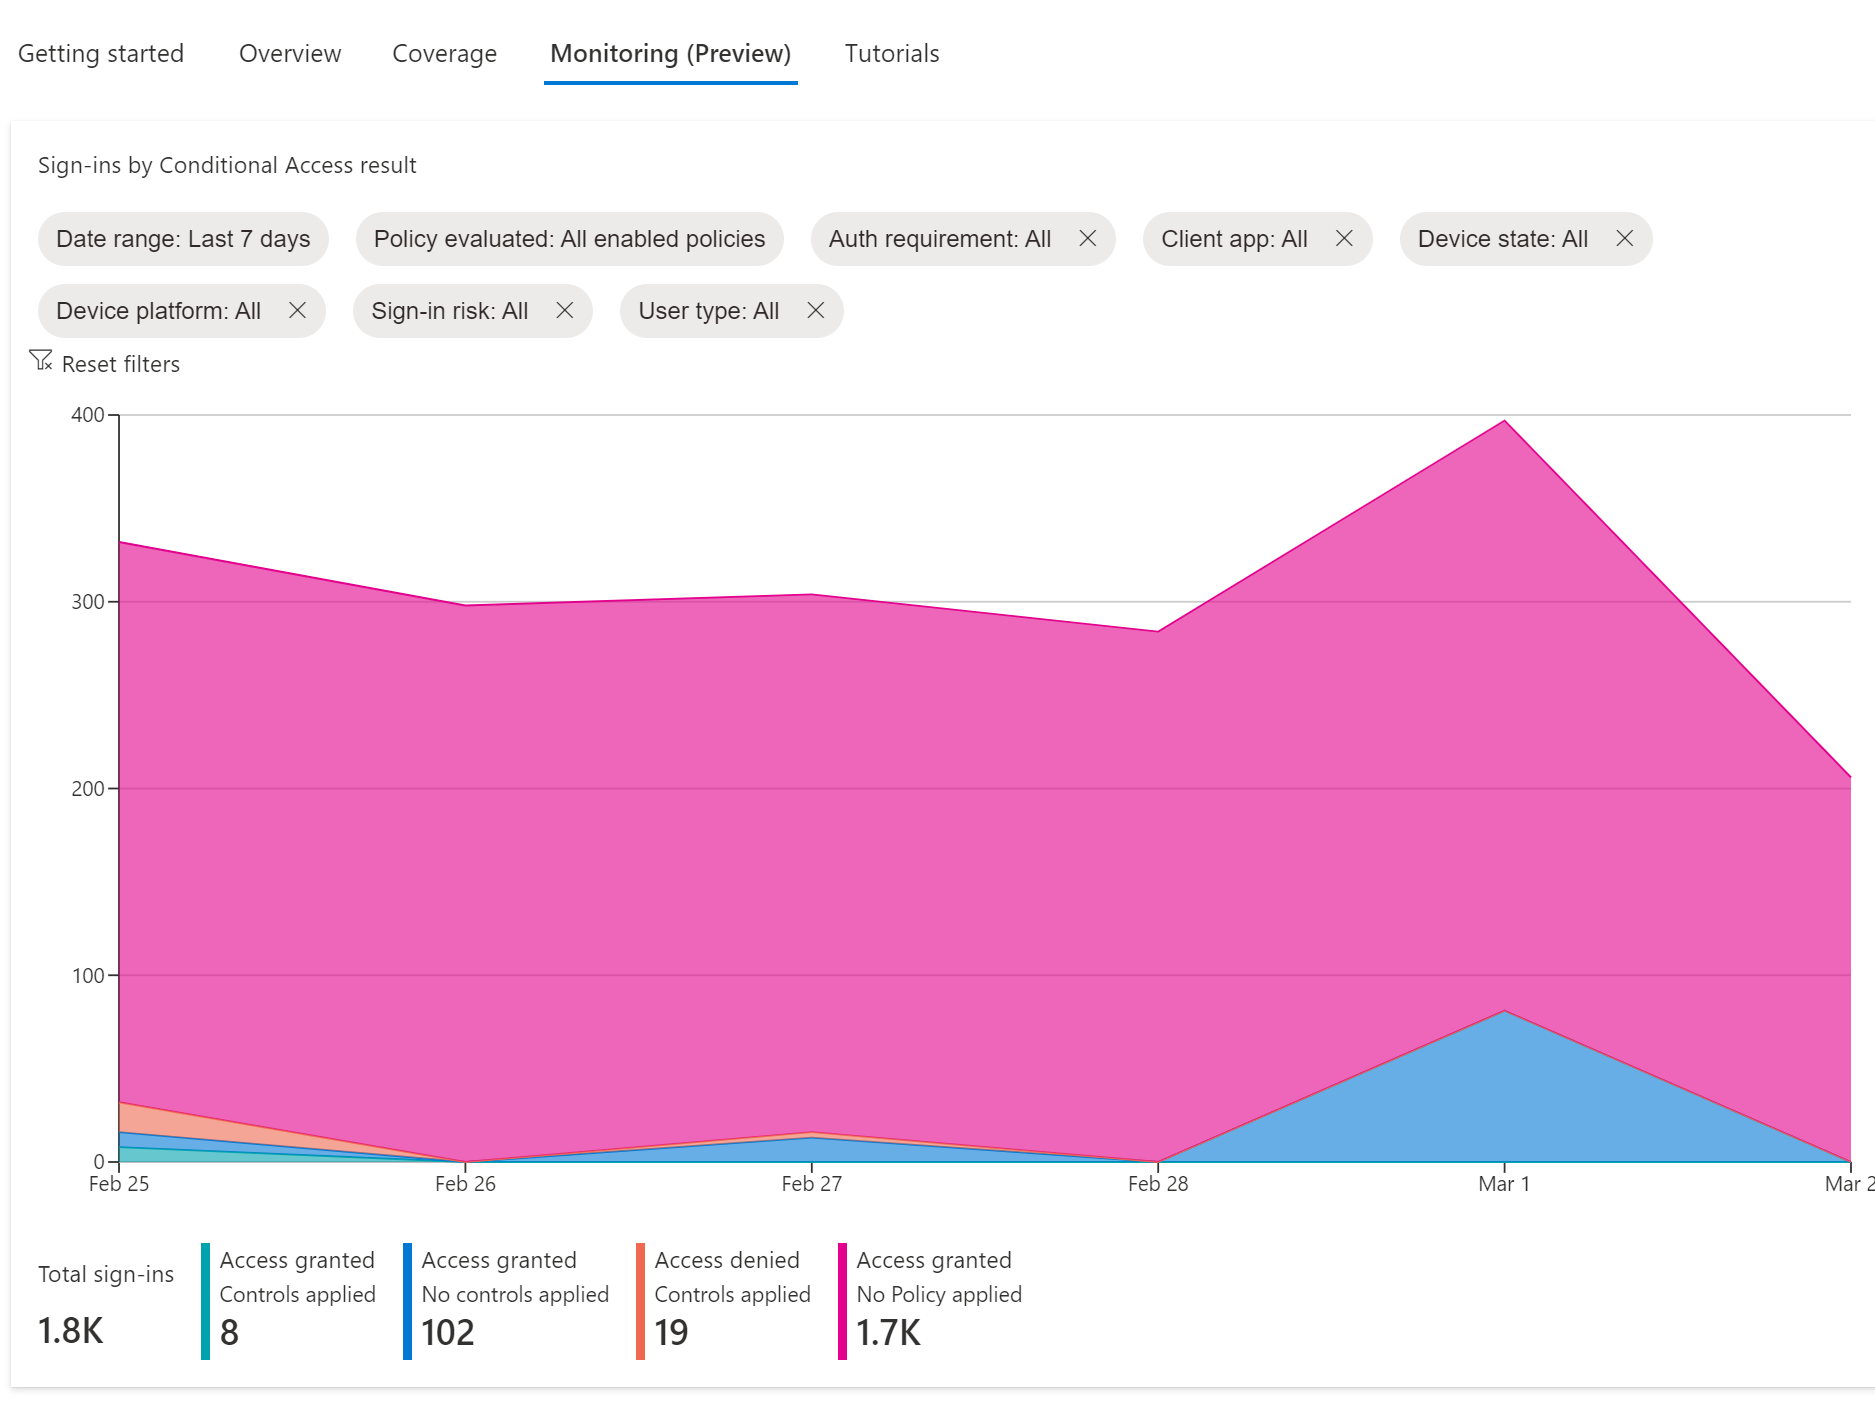
Task: Clear the Client app filter X icon
Action: click(1344, 239)
